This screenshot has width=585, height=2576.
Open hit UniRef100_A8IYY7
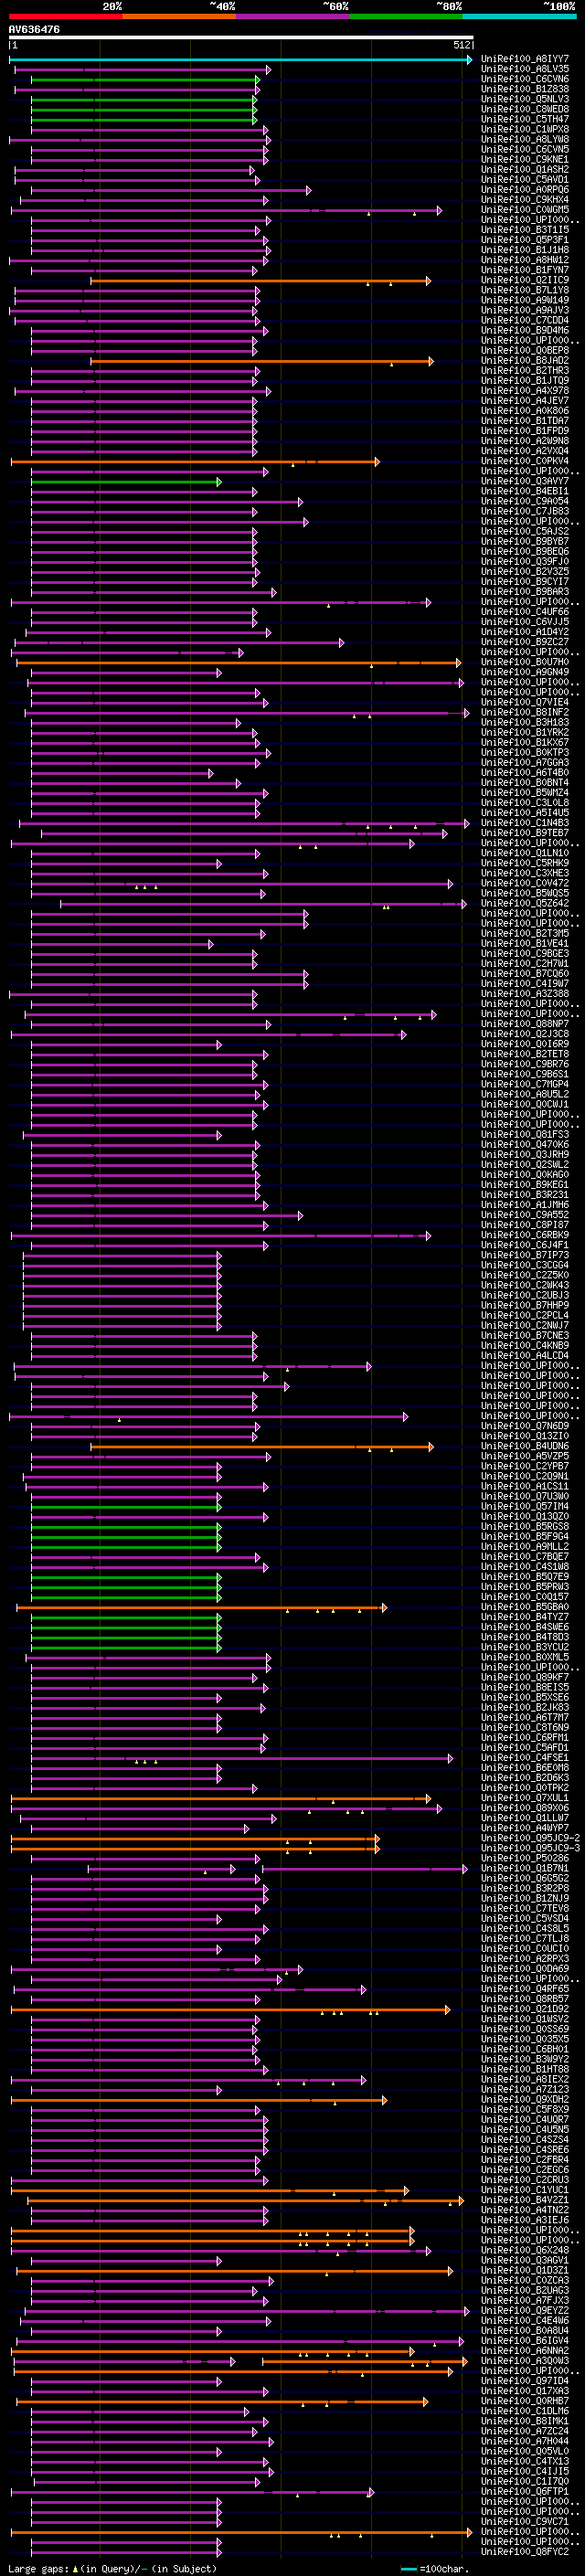[525, 59]
